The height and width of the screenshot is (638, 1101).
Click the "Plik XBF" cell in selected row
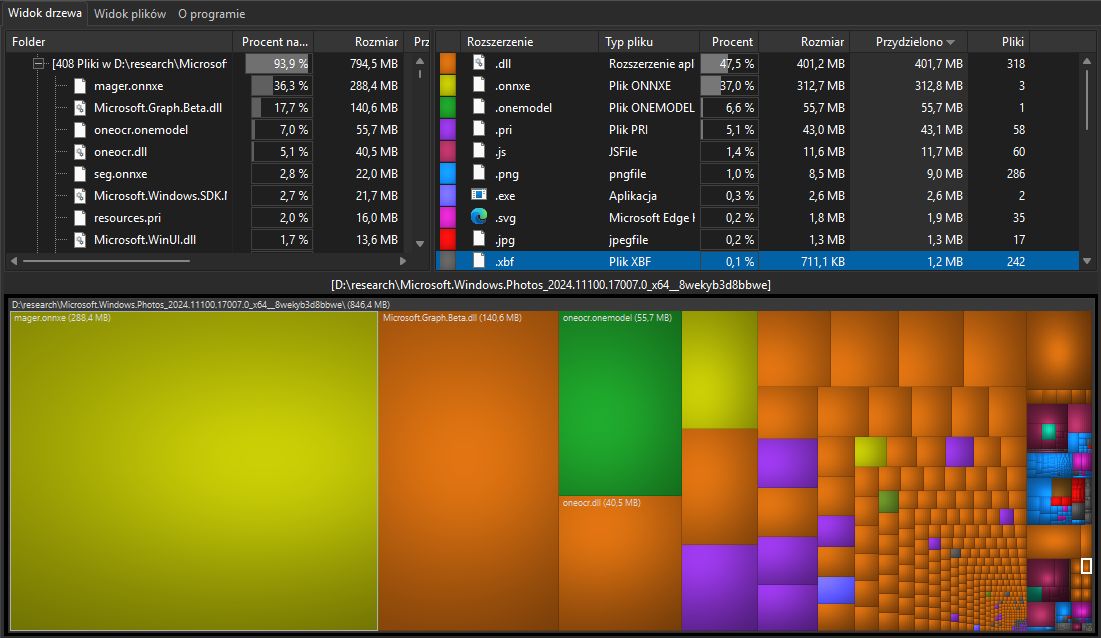630,261
